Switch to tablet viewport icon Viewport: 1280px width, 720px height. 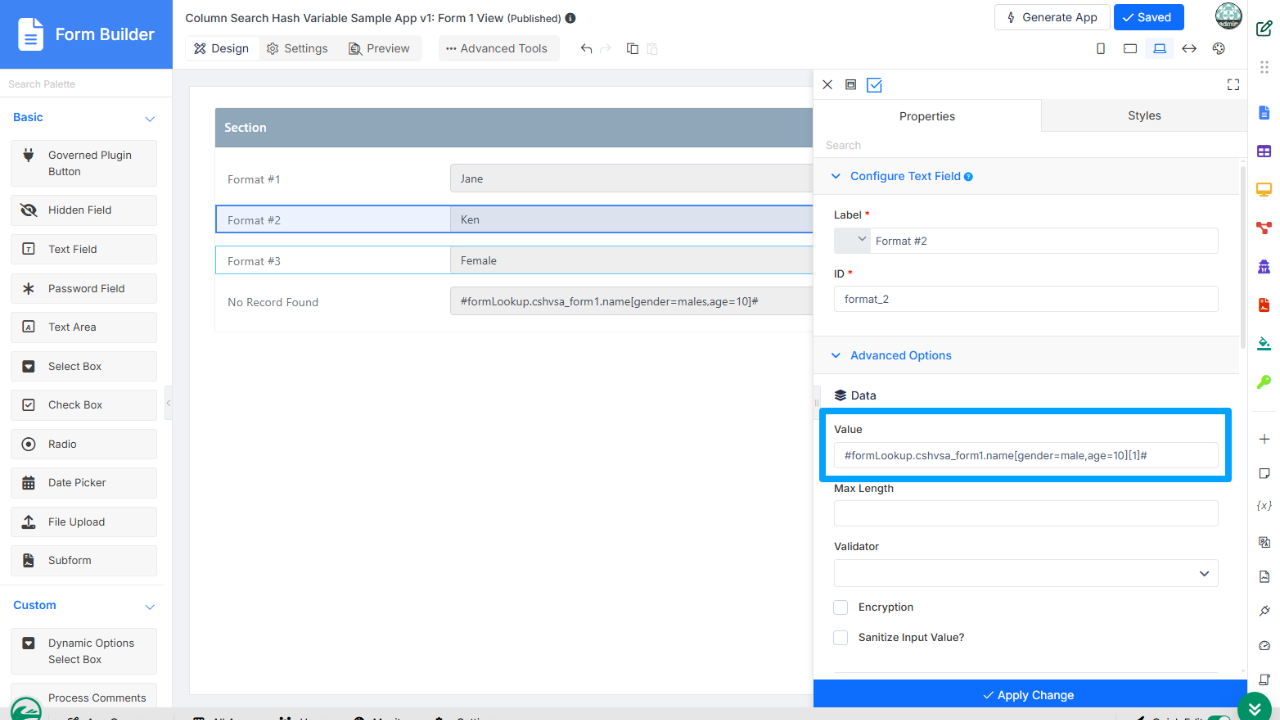pos(1130,48)
